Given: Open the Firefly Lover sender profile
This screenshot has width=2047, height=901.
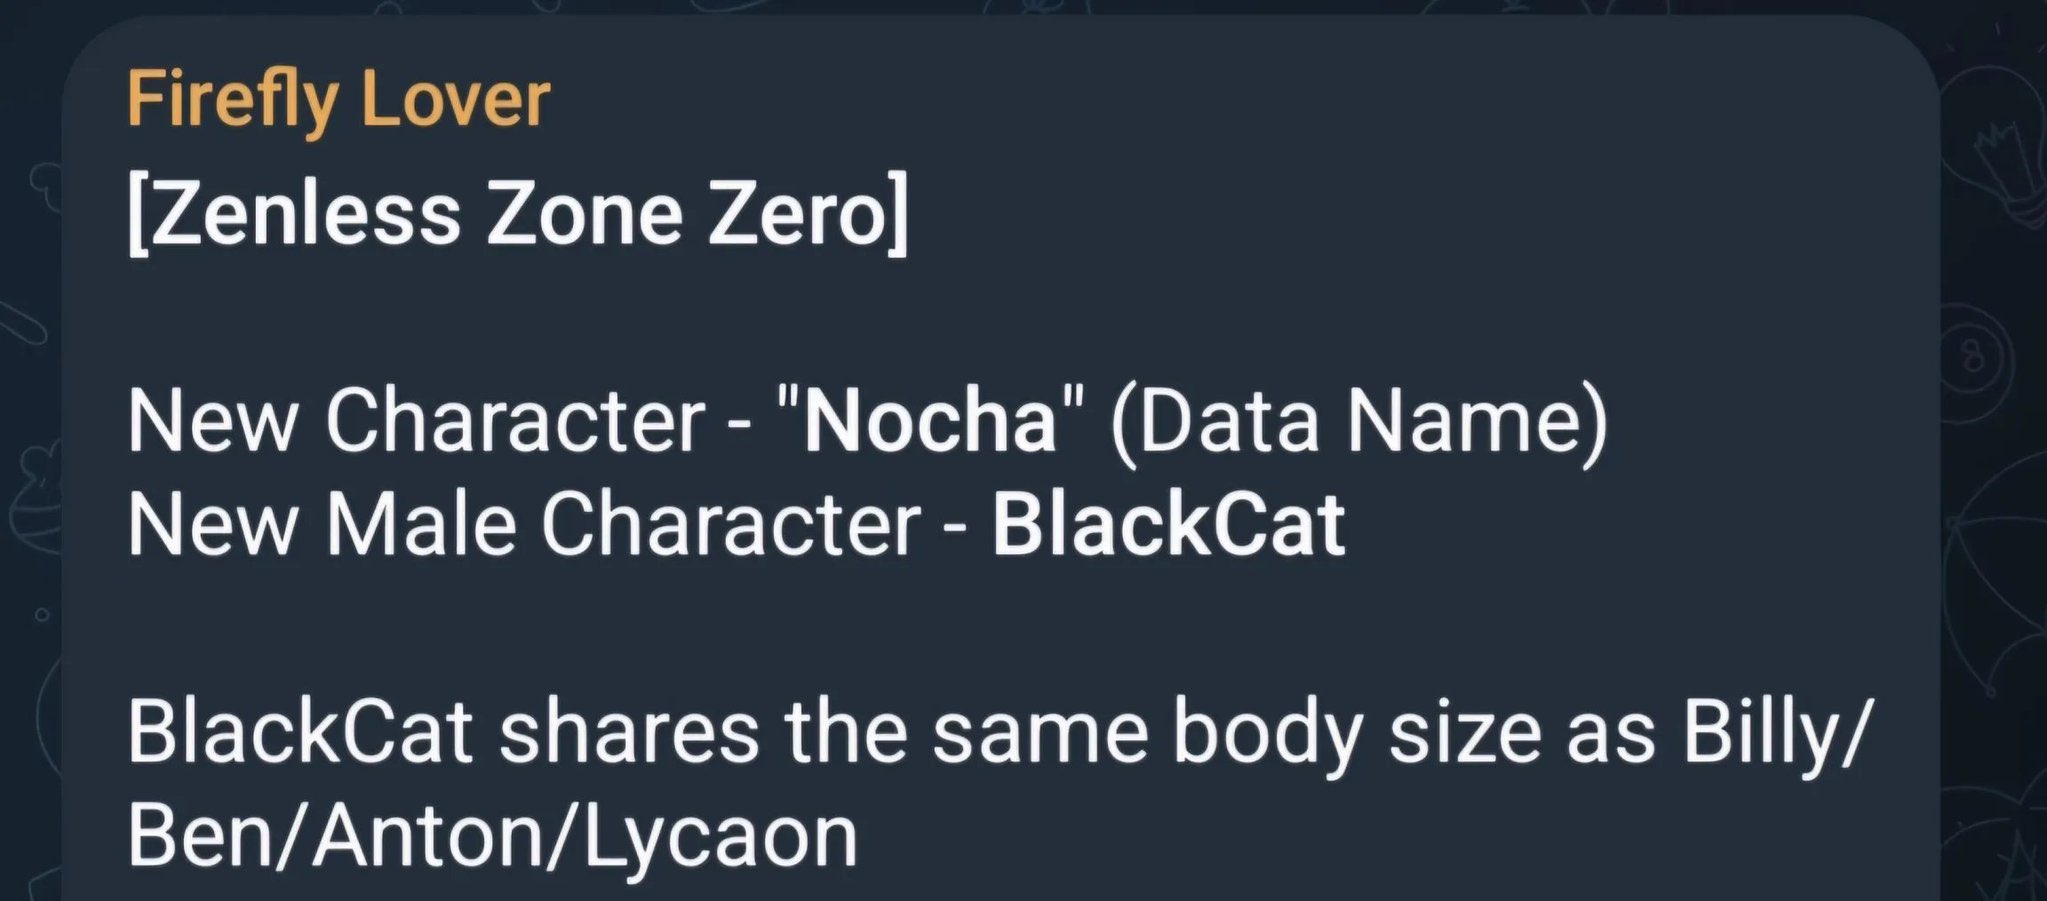Looking at the screenshot, I should pyautogui.click(x=338, y=100).
